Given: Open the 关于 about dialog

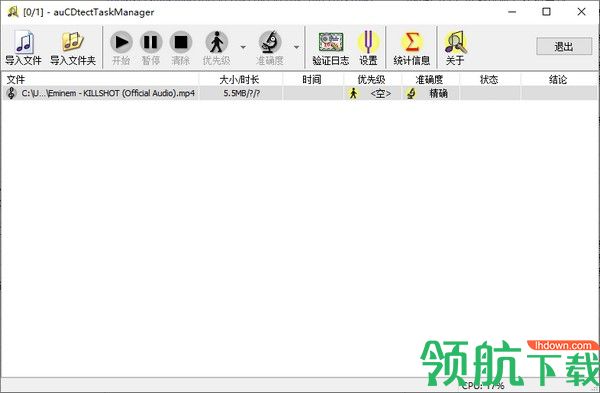Looking at the screenshot, I should (x=455, y=47).
